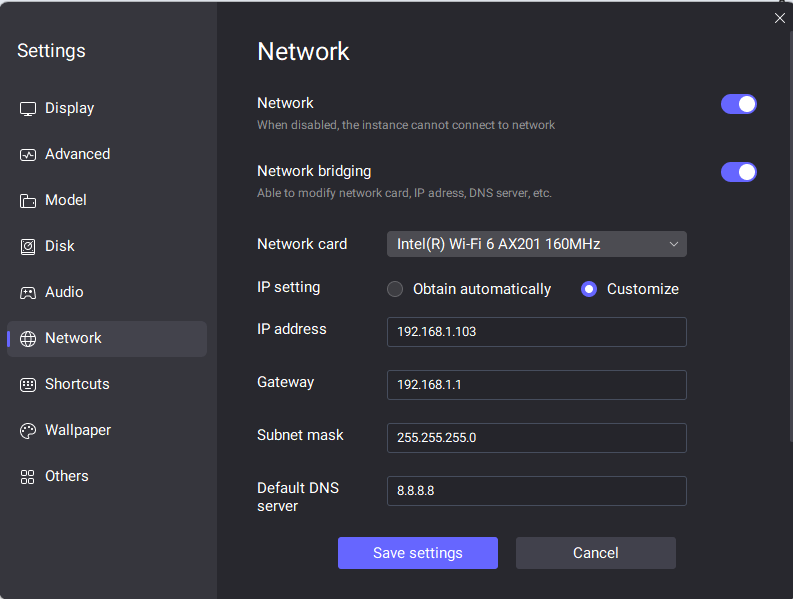
Task: Click Save settings button
Action: pyautogui.click(x=418, y=553)
